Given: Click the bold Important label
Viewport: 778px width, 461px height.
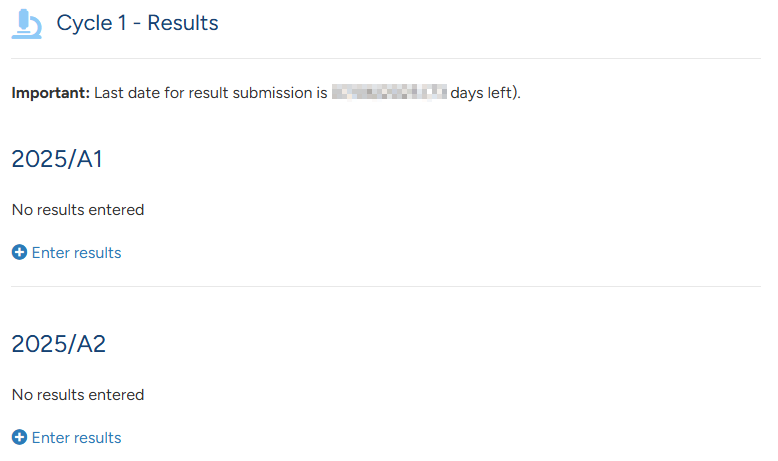Looking at the screenshot, I should pos(51,93).
